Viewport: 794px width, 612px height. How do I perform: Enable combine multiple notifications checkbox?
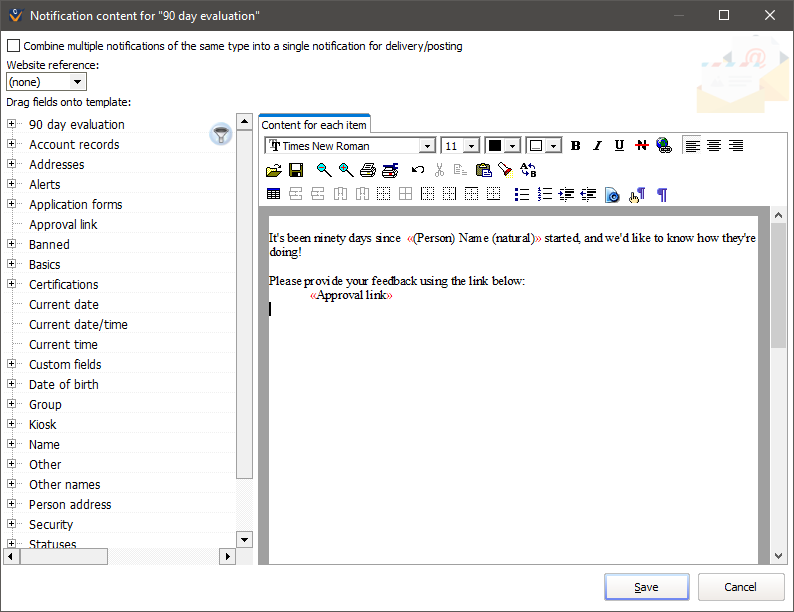(x=13, y=46)
